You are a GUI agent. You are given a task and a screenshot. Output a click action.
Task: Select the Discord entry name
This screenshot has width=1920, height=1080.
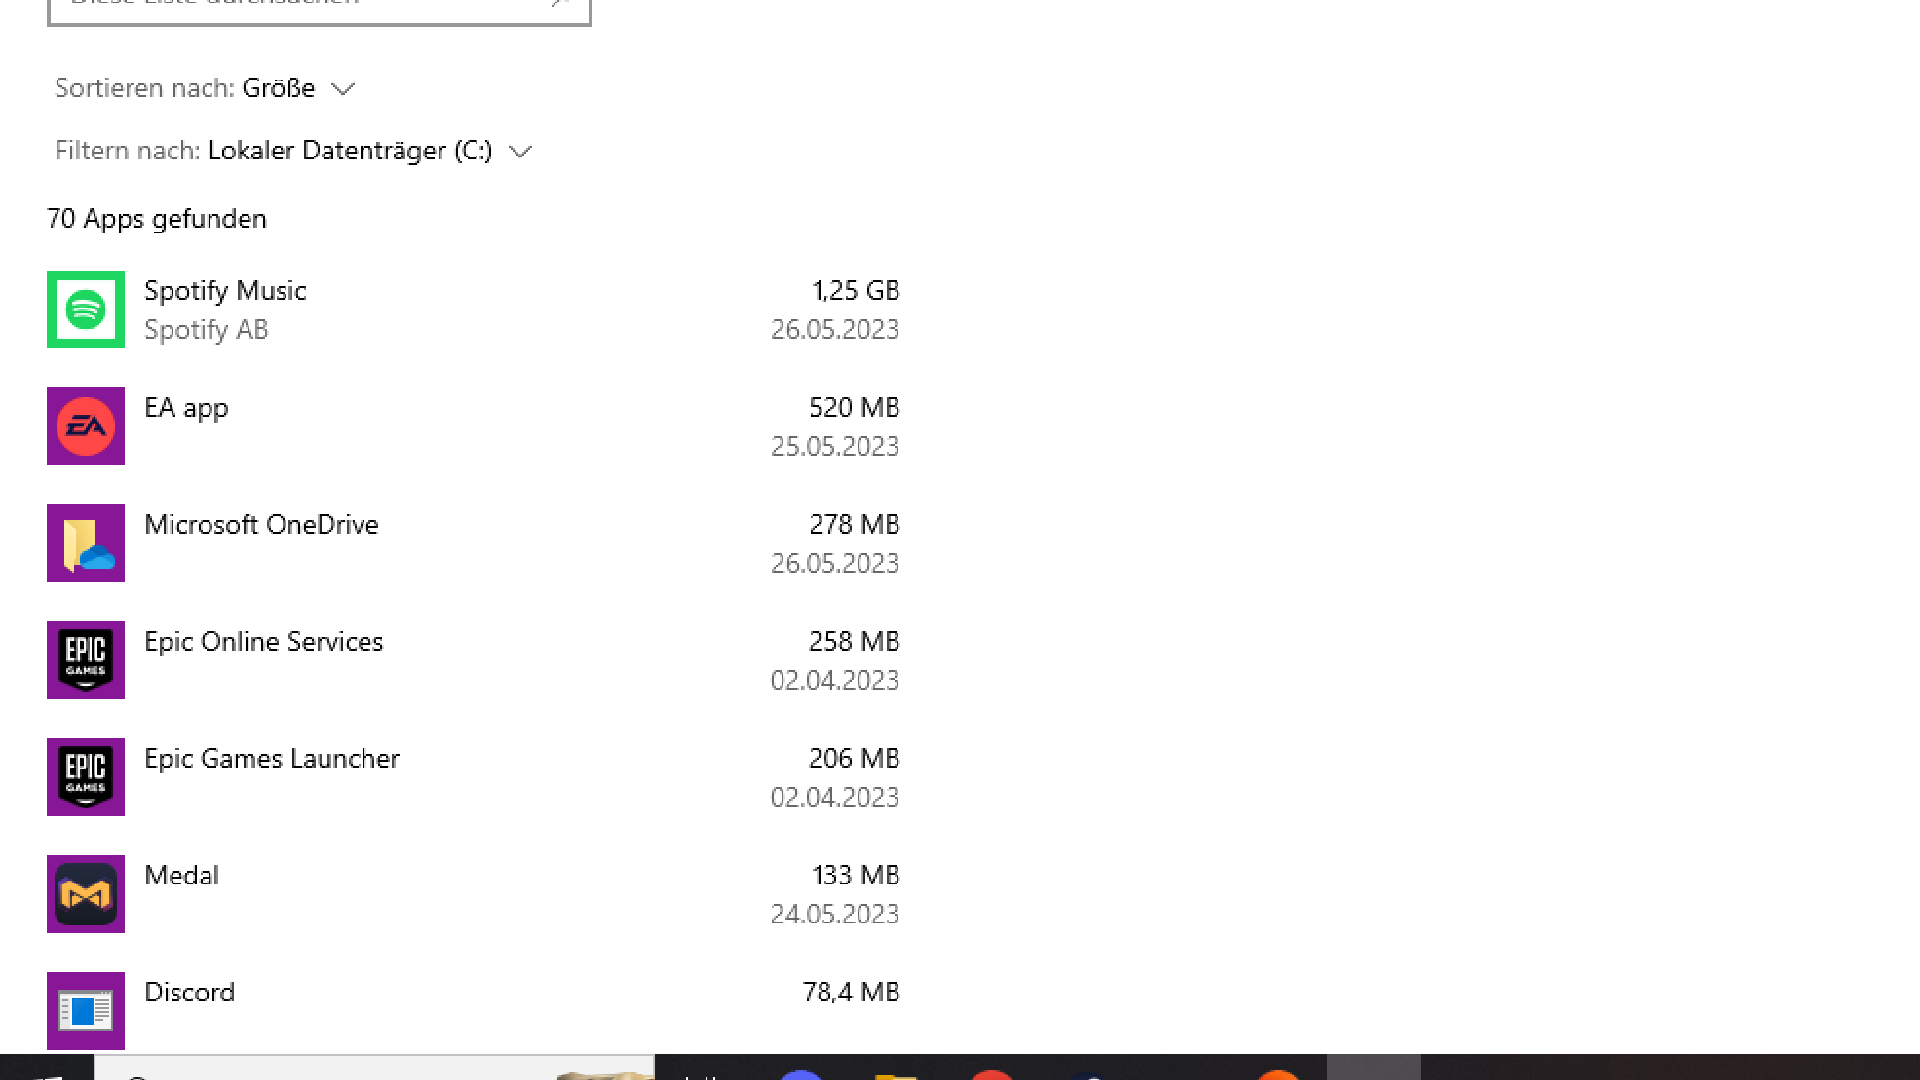189,992
